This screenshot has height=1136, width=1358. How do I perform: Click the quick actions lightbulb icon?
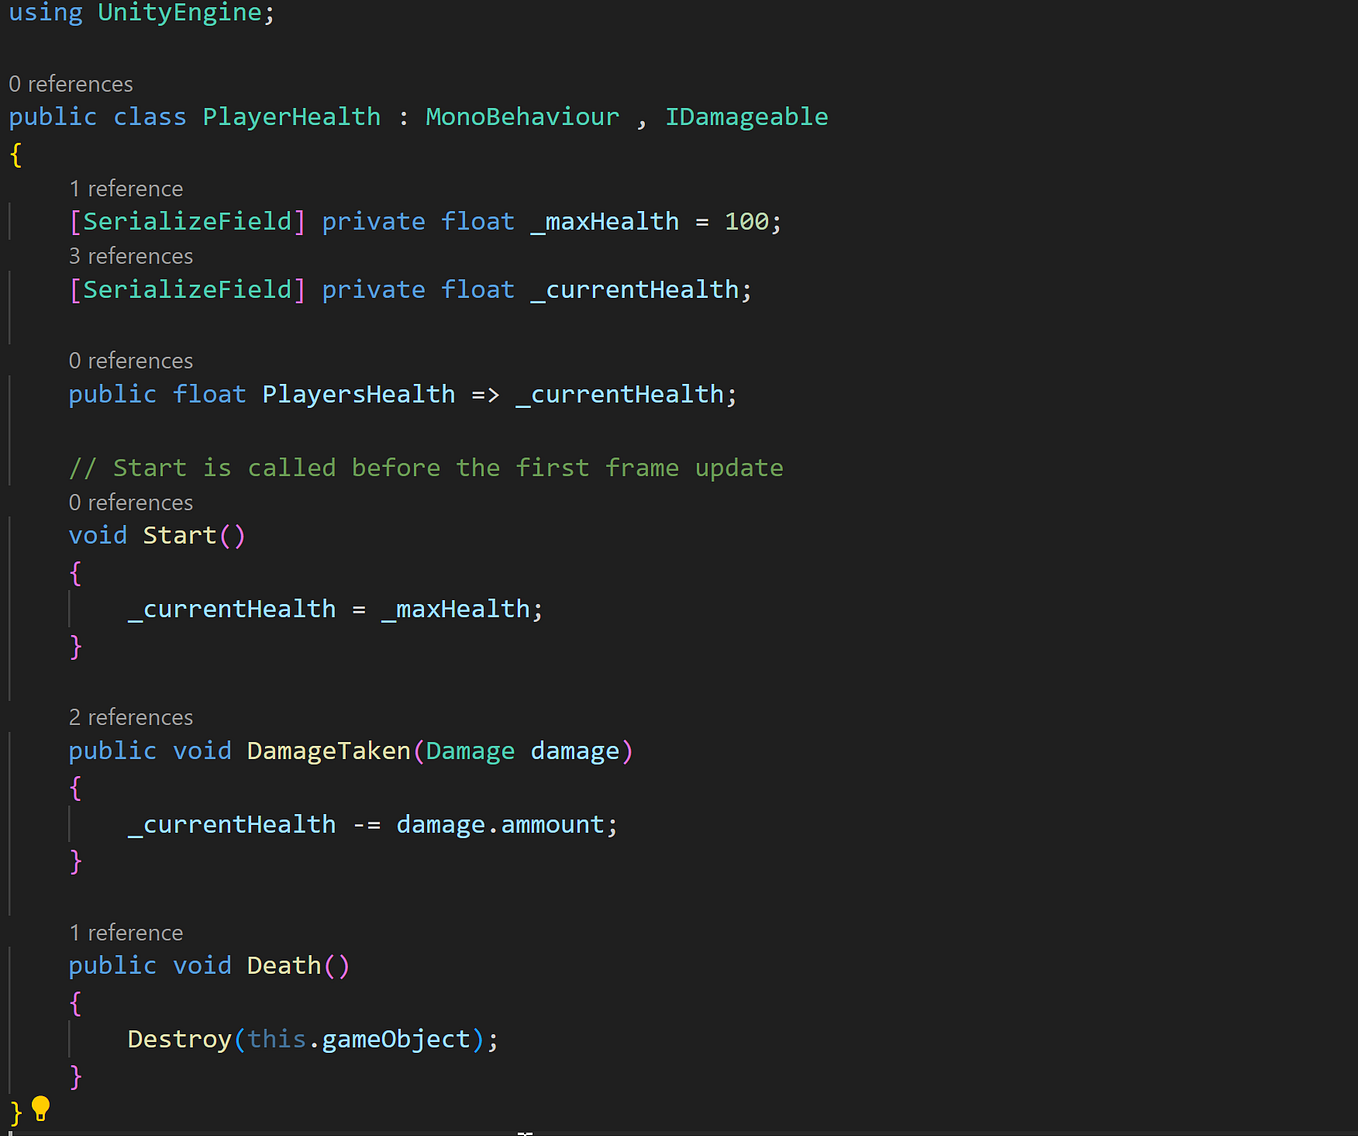tap(40, 1109)
